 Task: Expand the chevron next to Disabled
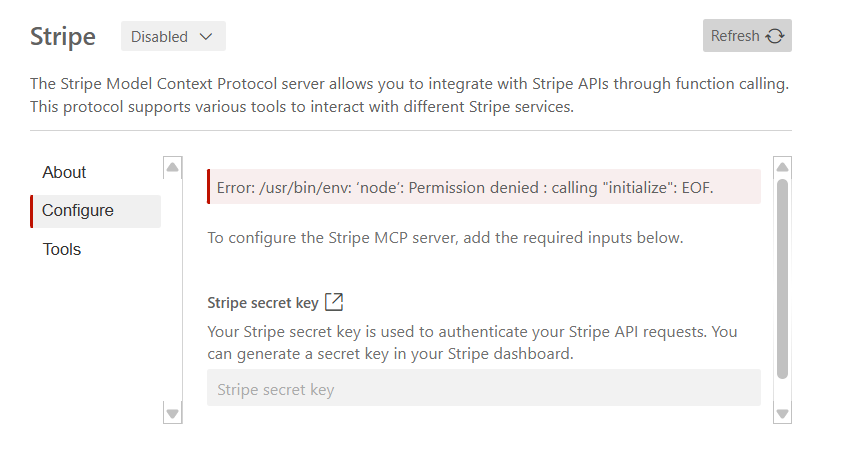pos(206,37)
